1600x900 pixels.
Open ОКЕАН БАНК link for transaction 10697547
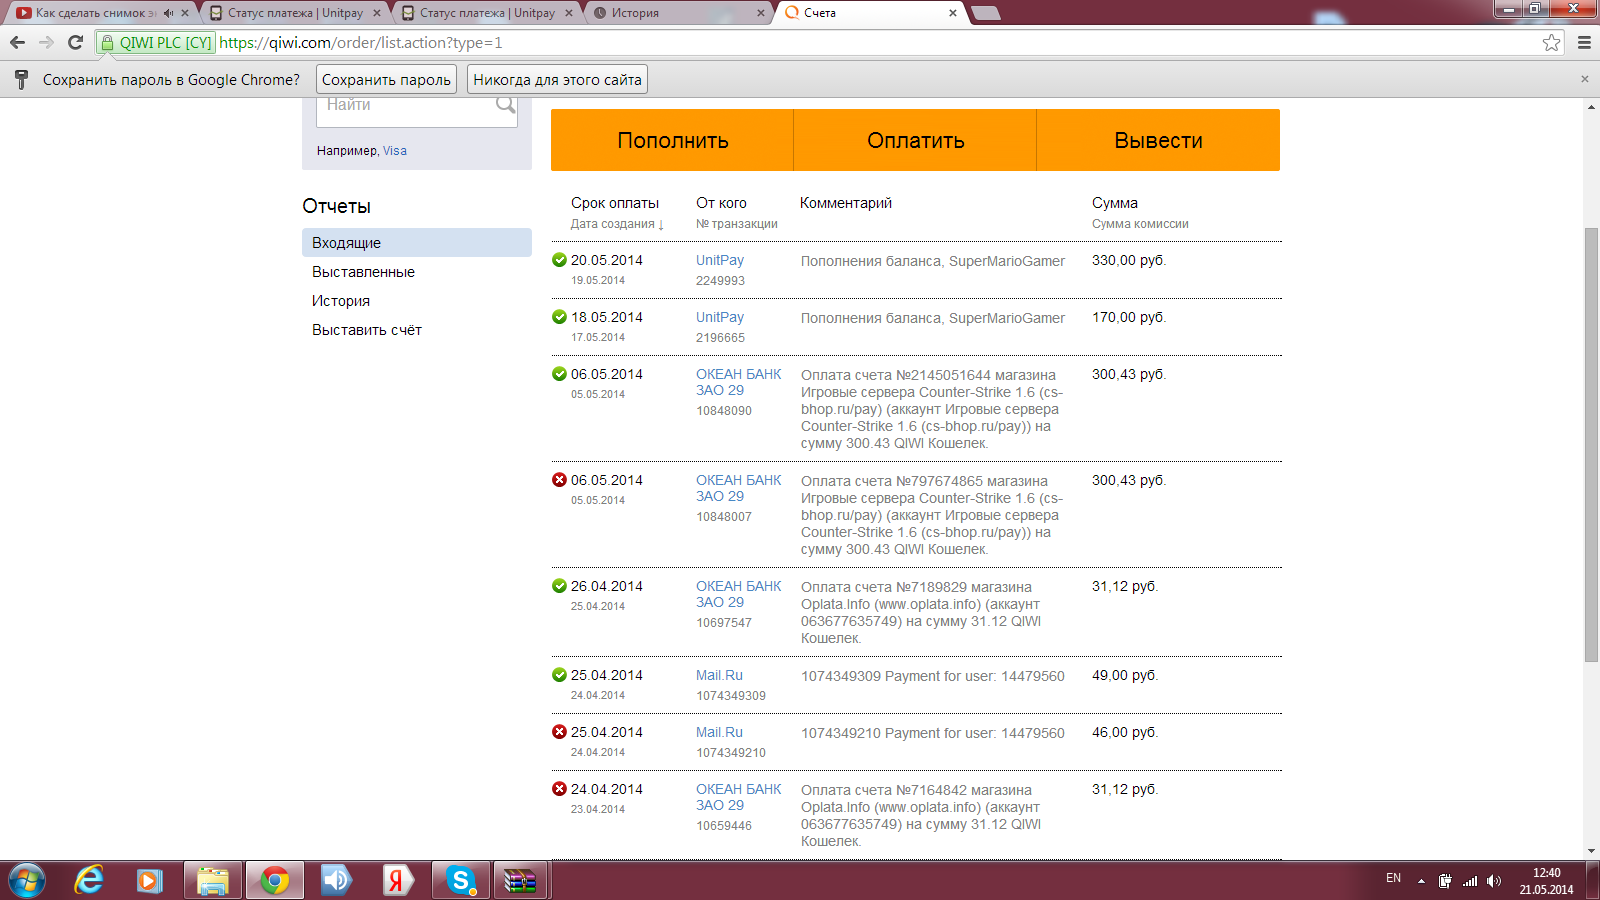[739, 594]
